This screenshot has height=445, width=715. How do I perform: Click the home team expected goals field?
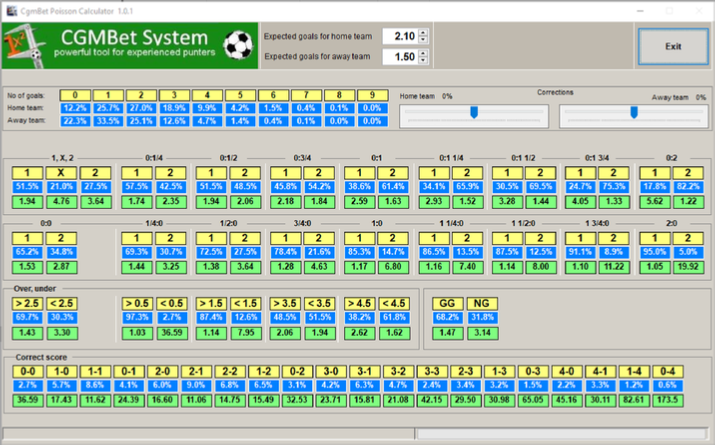(398, 36)
